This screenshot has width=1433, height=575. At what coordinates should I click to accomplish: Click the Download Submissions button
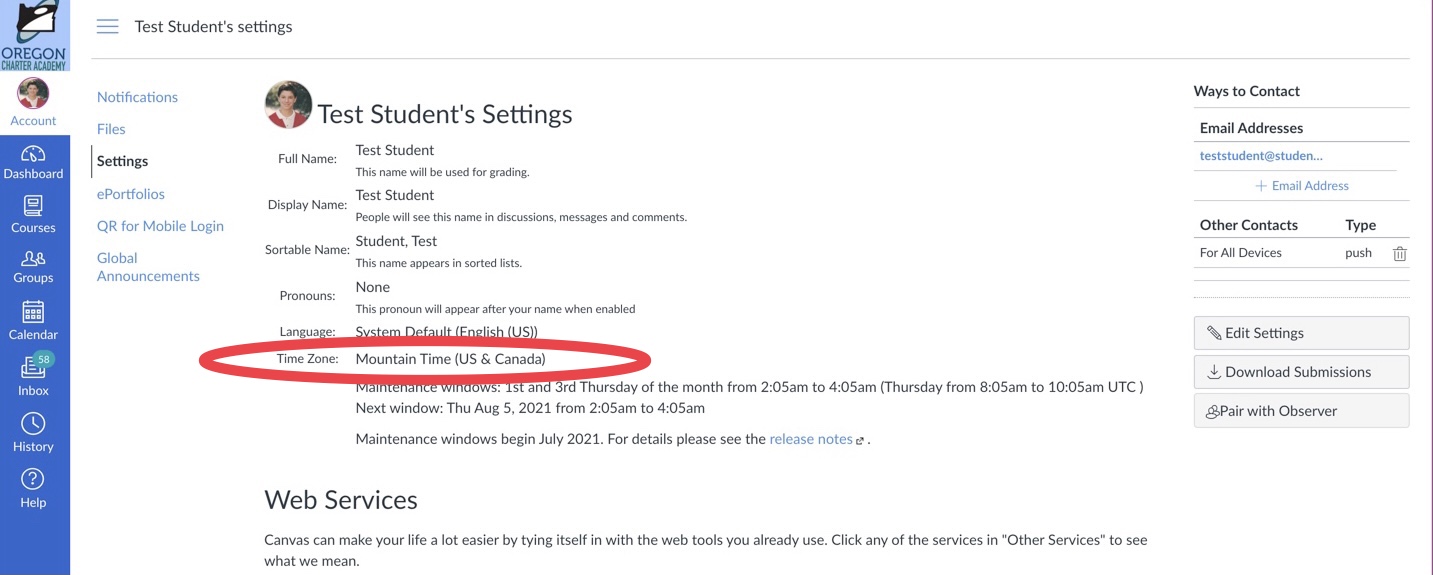pyautogui.click(x=1301, y=372)
